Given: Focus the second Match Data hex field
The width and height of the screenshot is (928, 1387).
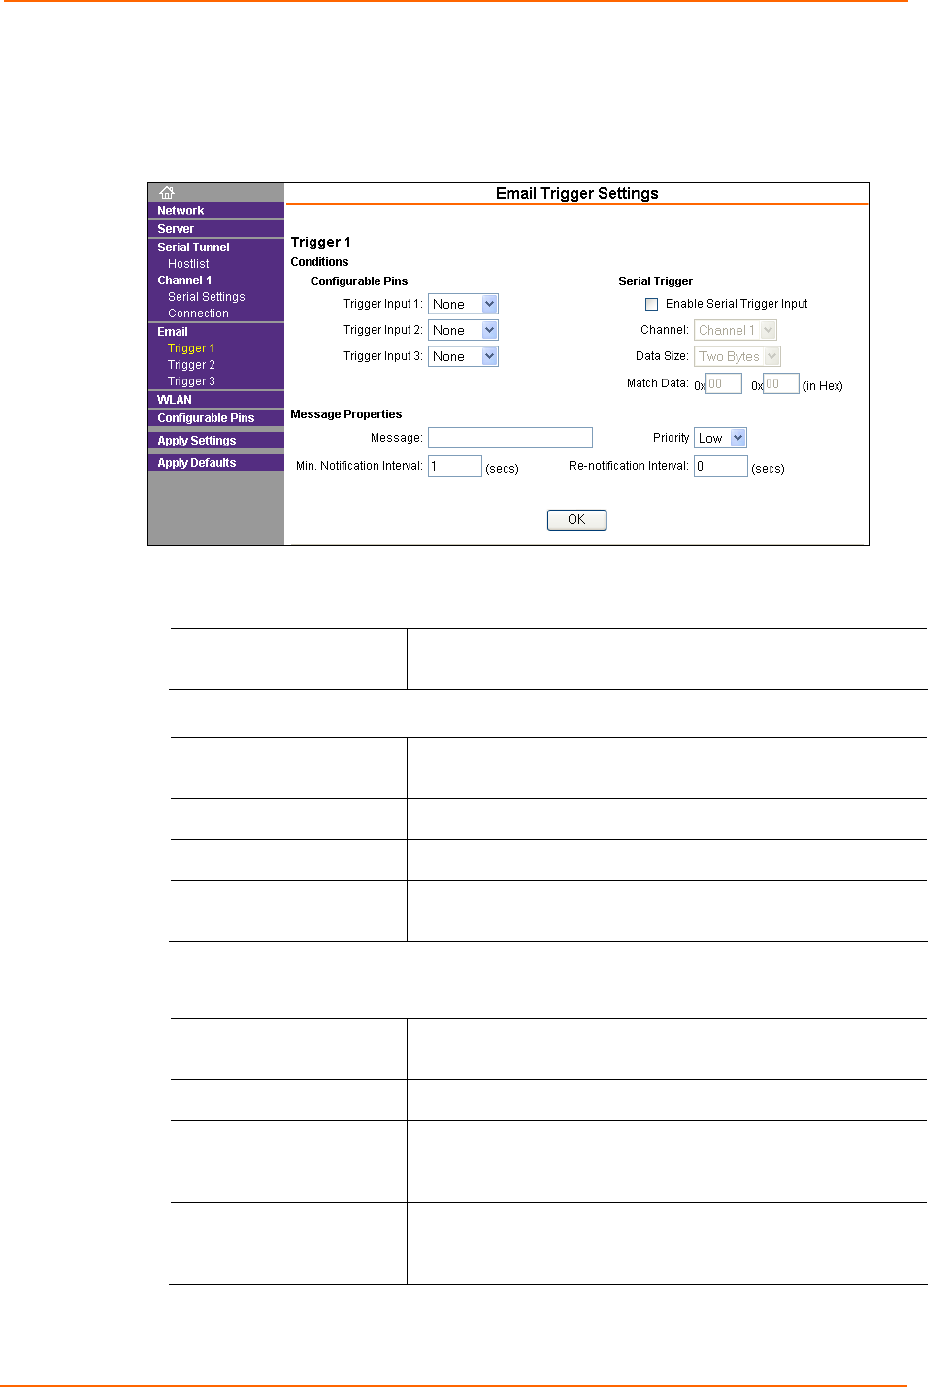Looking at the screenshot, I should tap(781, 384).
